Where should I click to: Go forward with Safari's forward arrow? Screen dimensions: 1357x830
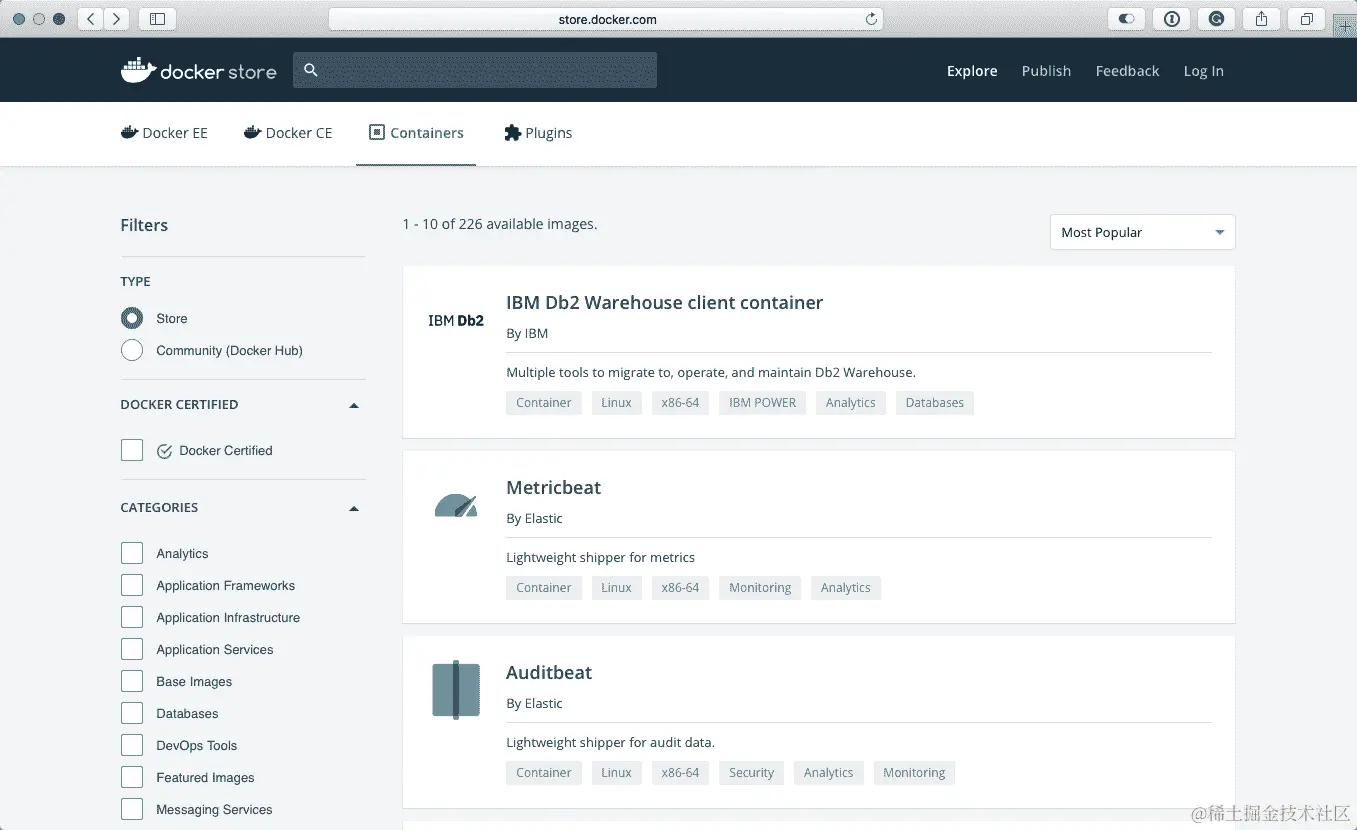117,19
